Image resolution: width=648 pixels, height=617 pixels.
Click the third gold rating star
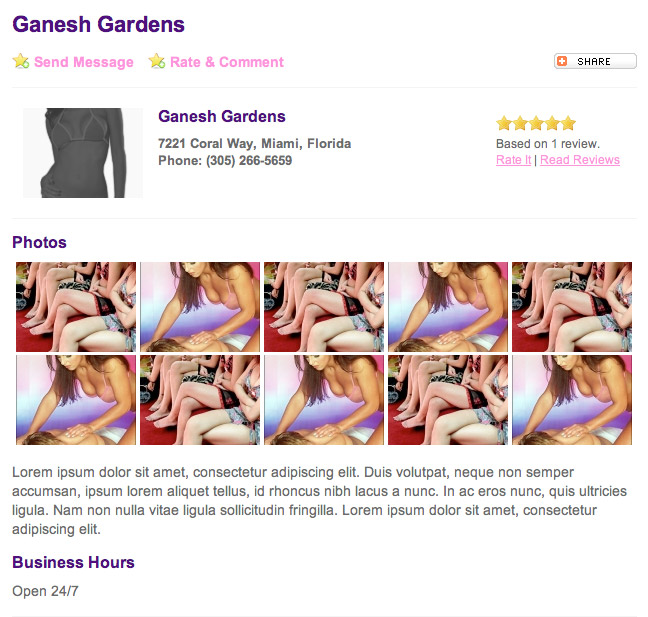click(x=536, y=123)
